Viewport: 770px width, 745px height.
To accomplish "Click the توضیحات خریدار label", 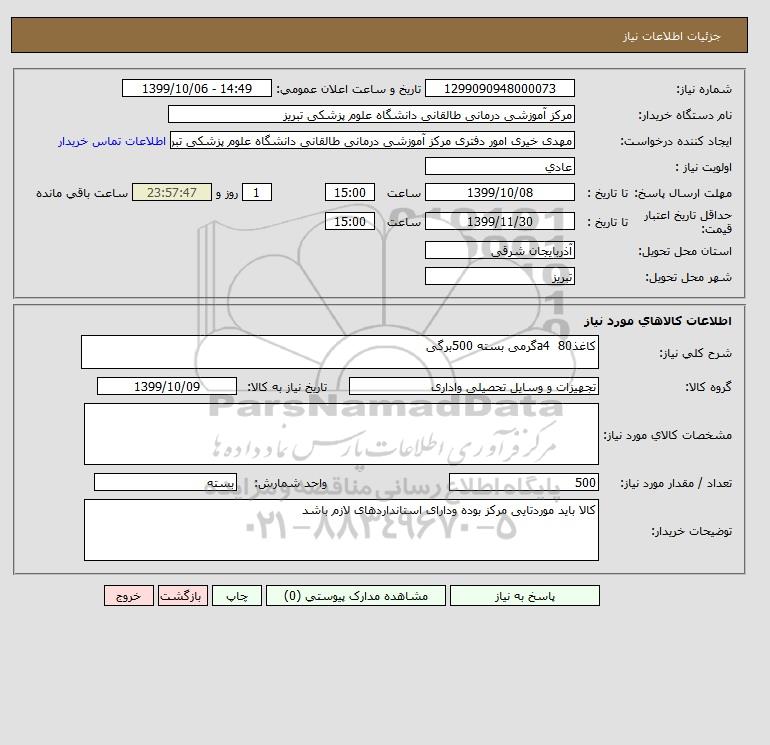I will 691,531.
